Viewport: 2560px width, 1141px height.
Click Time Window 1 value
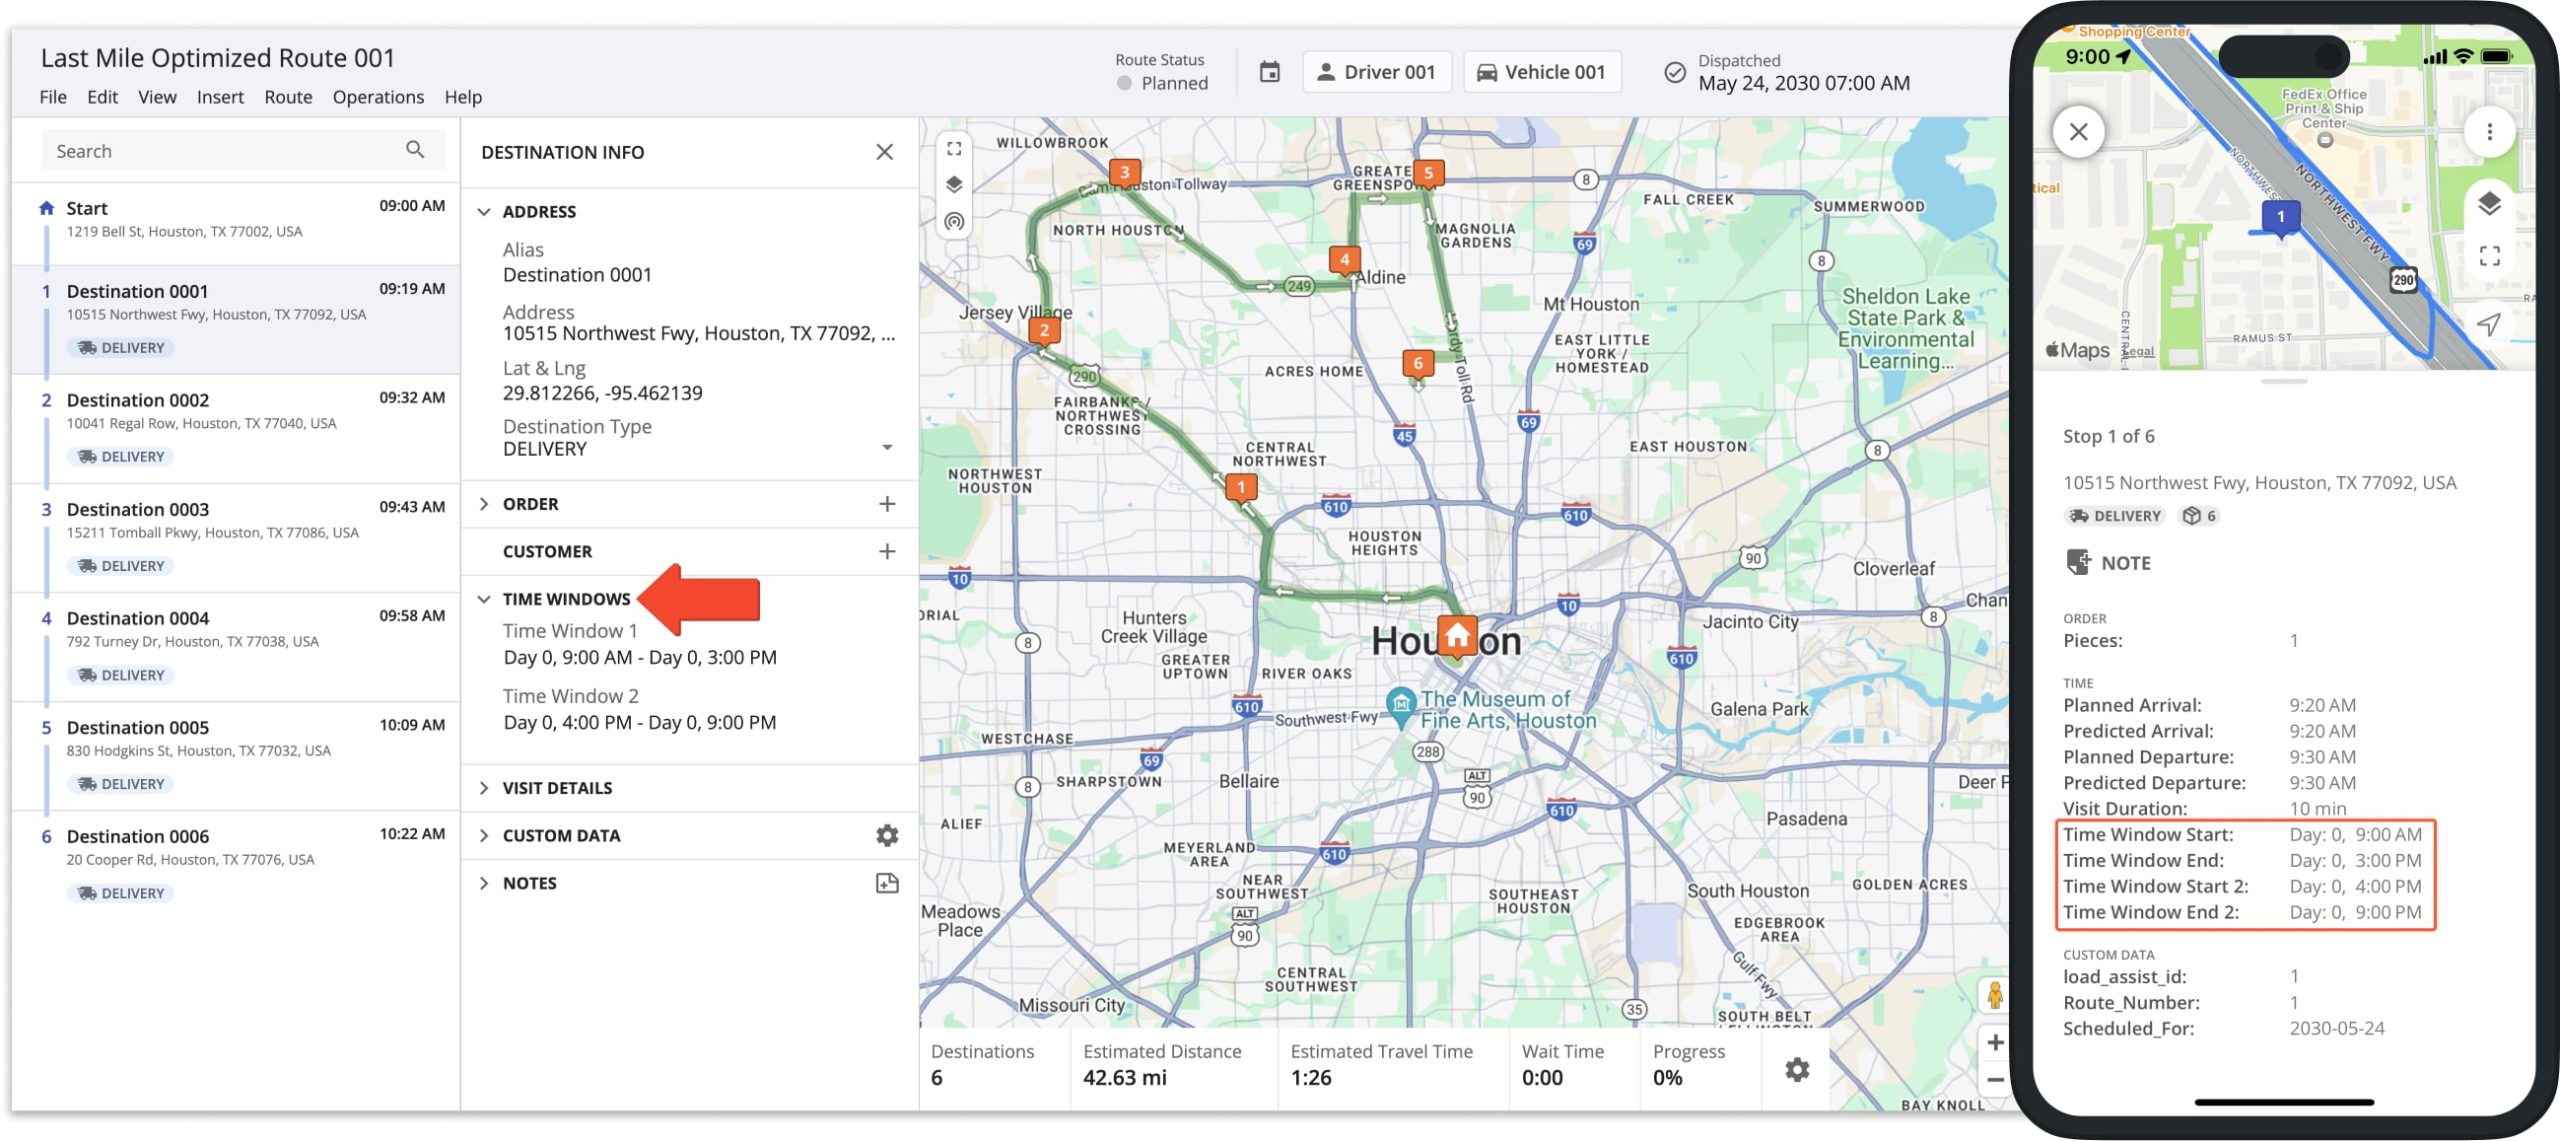(x=640, y=658)
